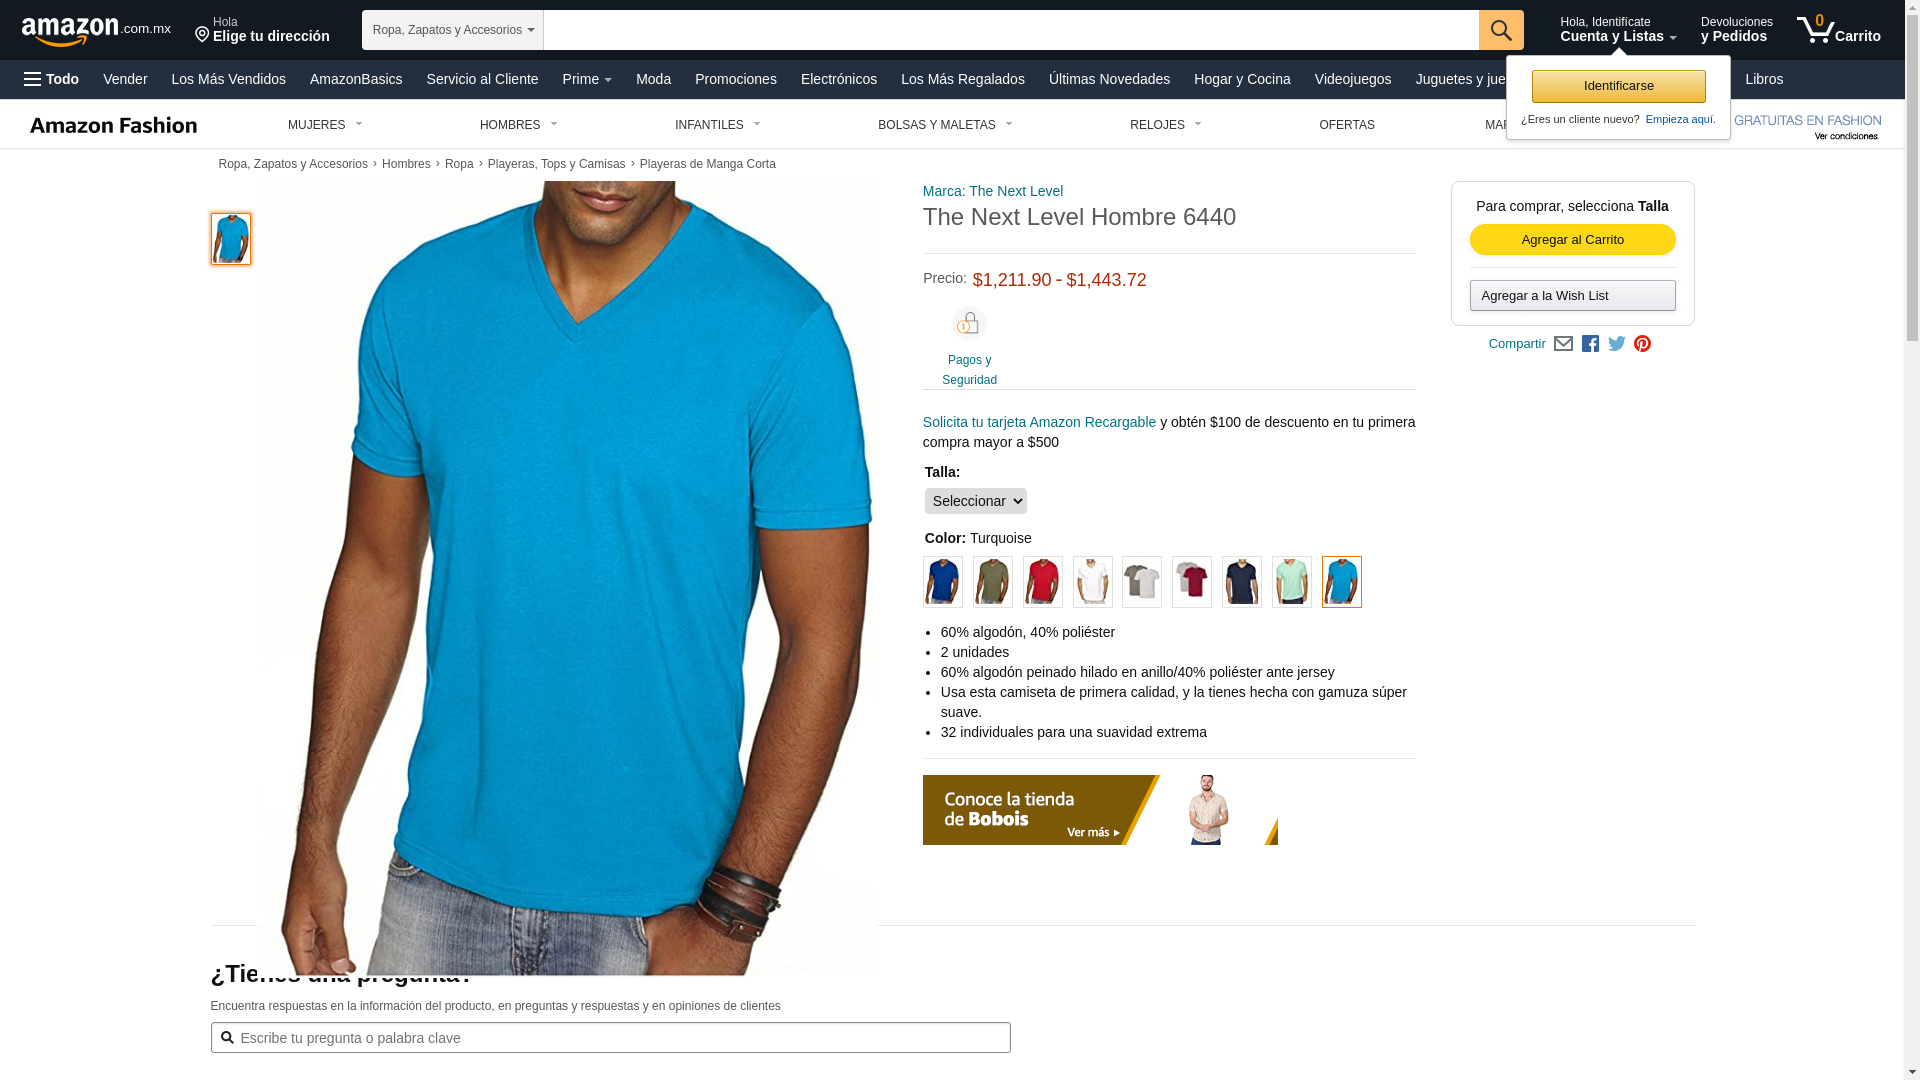Share product on Pinterest icon
The height and width of the screenshot is (1080, 1920).
[x=1642, y=344]
